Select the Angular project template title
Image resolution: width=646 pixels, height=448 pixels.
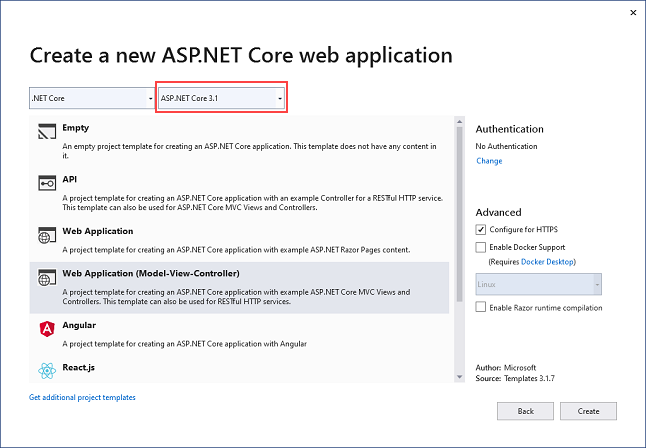point(80,324)
